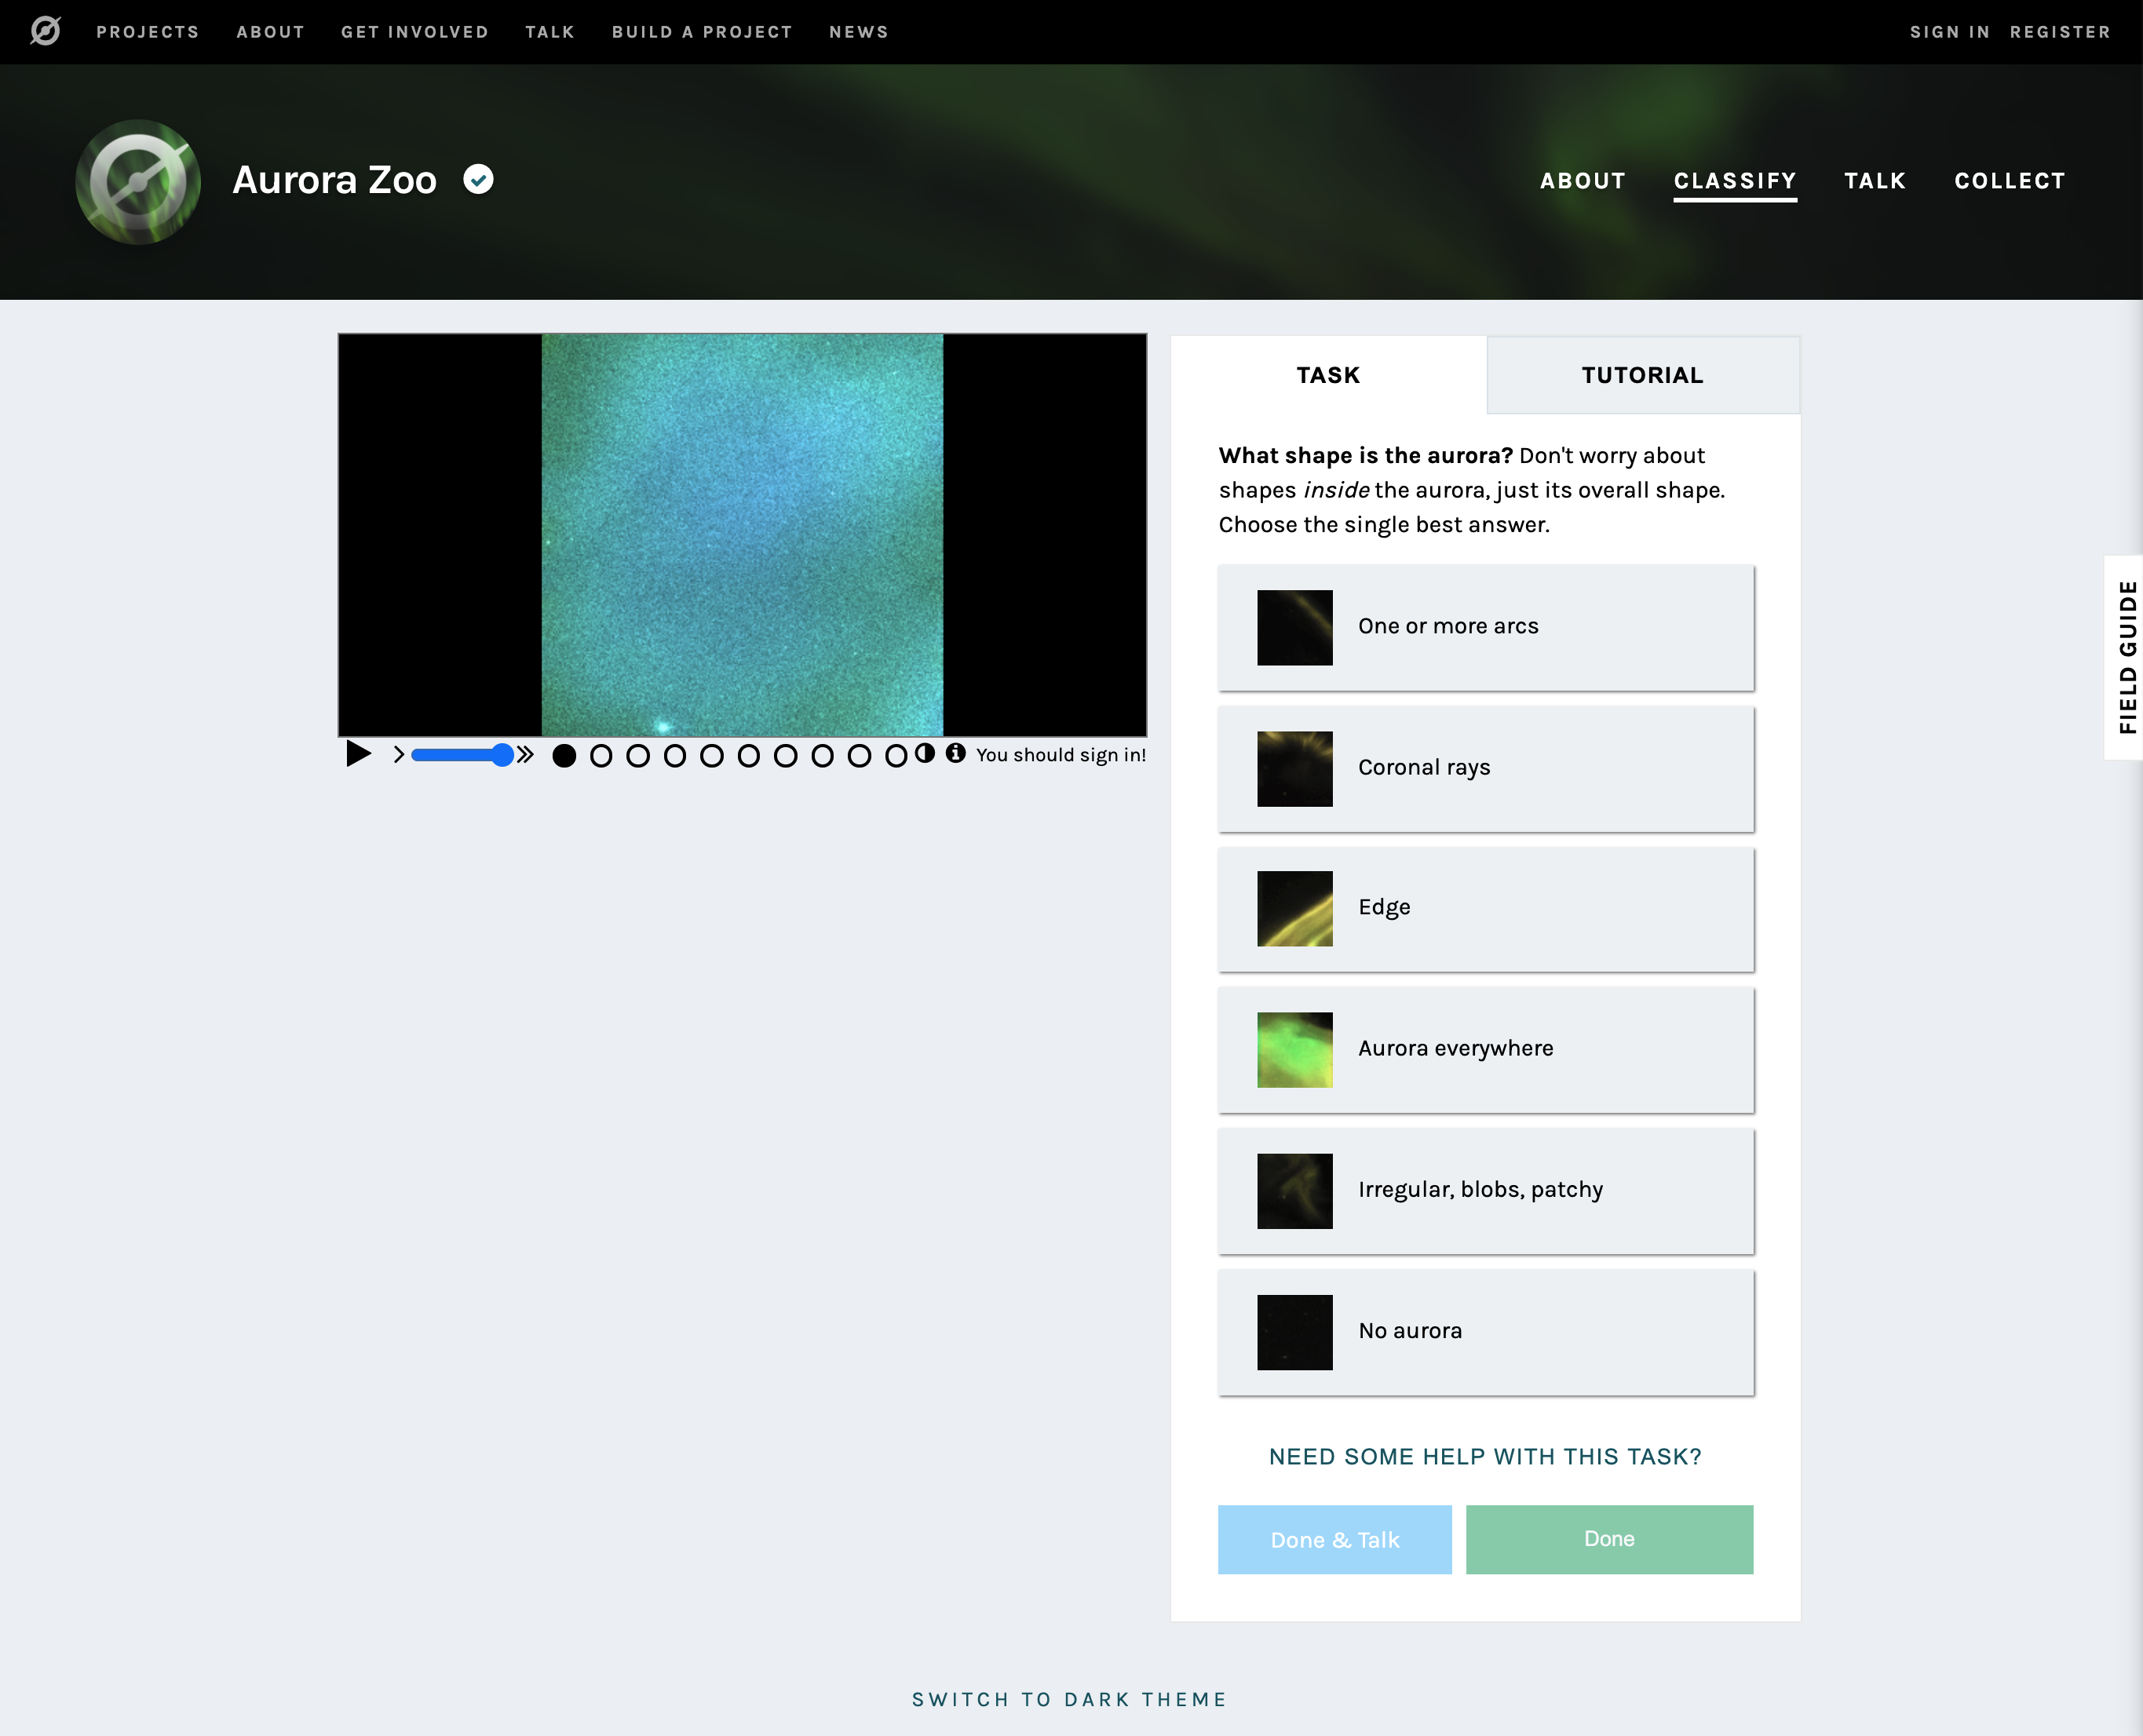Open BUILD A PROJECT
Screen dimensions: 2143x1736
[702, 32]
